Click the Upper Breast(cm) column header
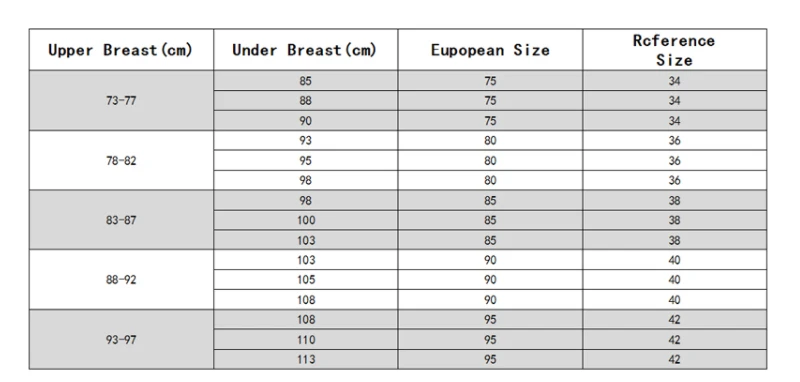The width and height of the screenshot is (800, 382). [x=121, y=49]
